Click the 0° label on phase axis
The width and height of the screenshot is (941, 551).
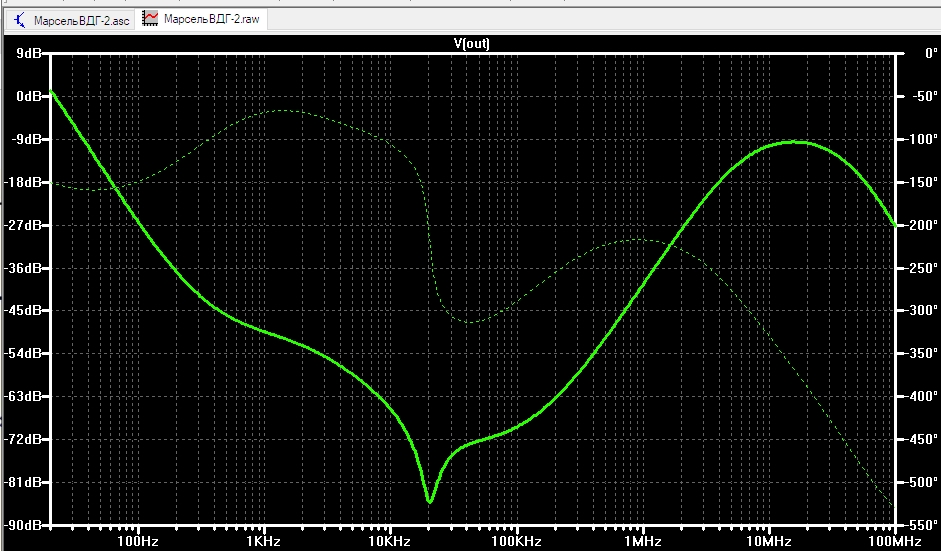(x=931, y=53)
